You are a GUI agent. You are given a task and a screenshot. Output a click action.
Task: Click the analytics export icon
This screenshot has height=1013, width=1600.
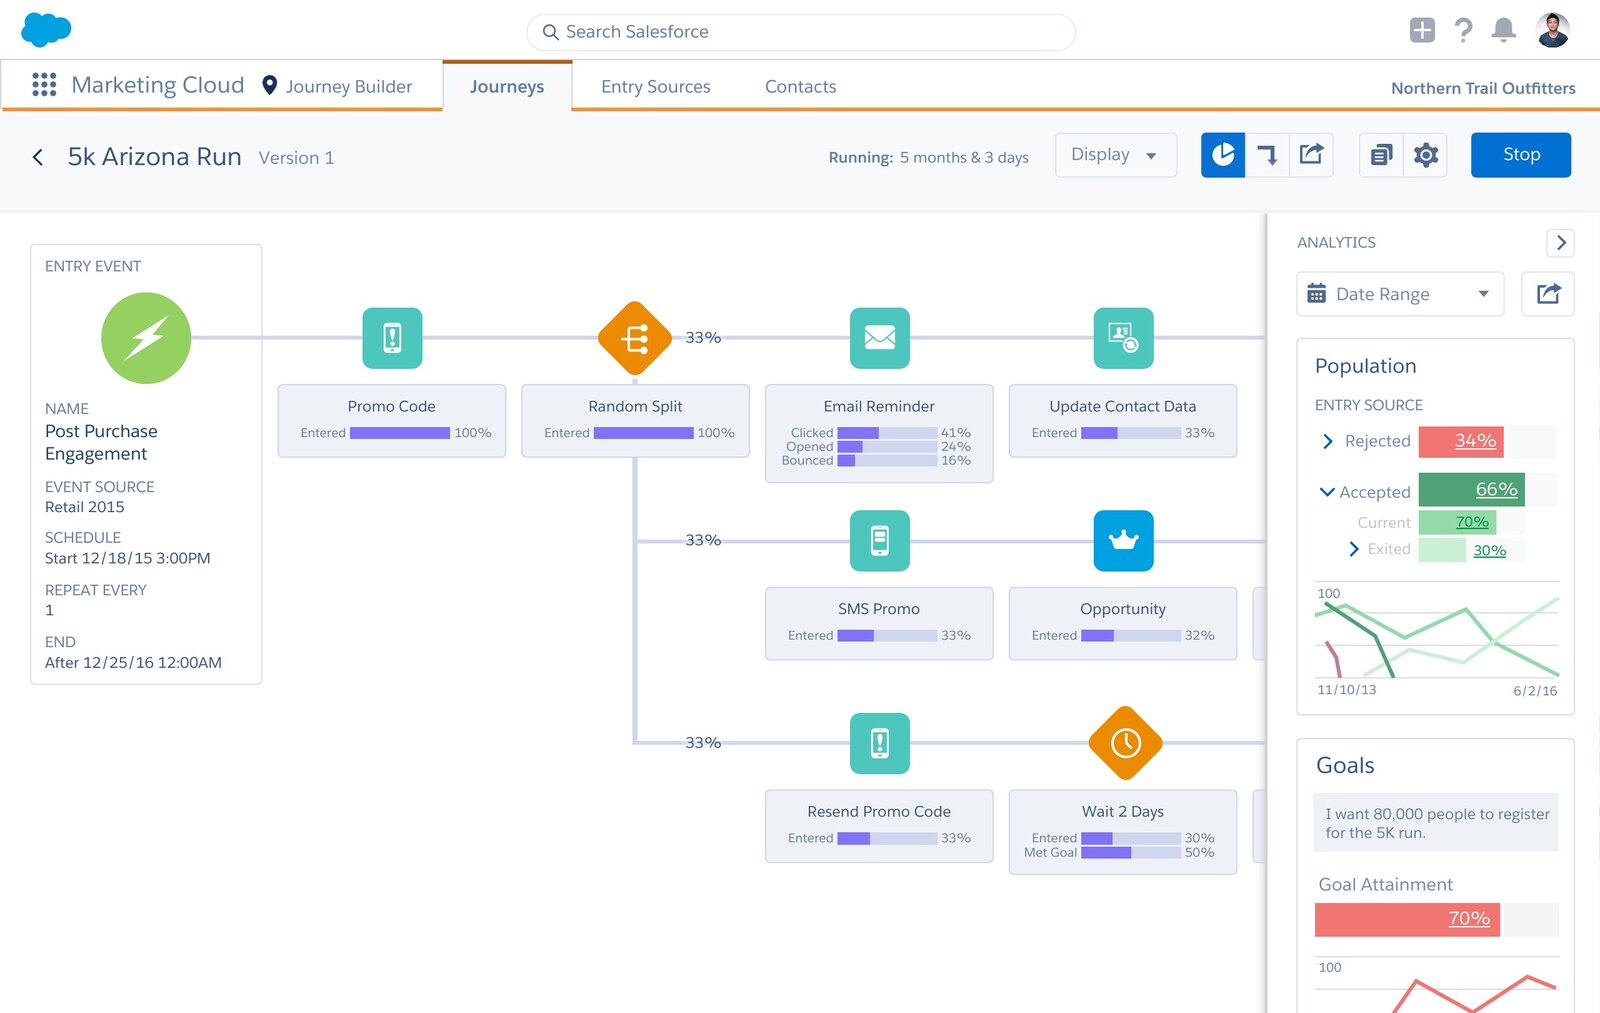click(1548, 294)
